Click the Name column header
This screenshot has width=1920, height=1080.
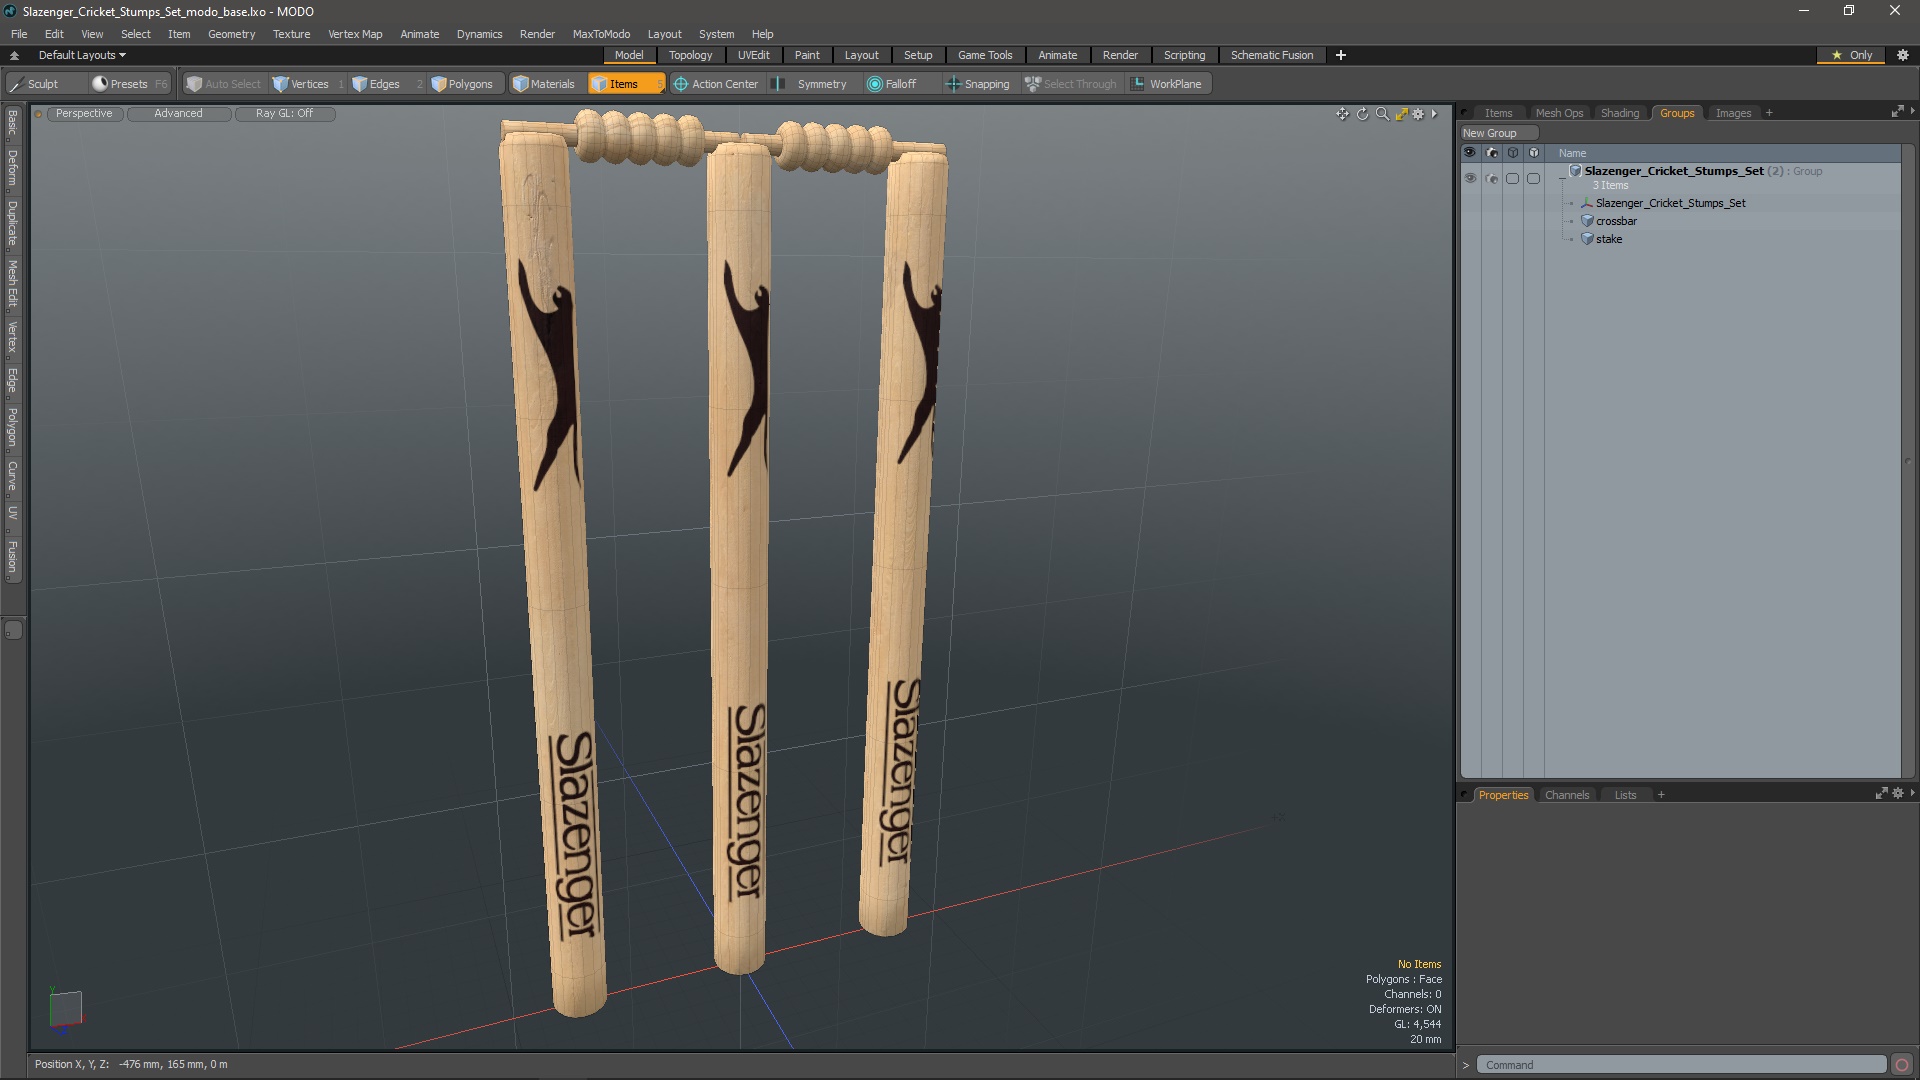pyautogui.click(x=1723, y=153)
